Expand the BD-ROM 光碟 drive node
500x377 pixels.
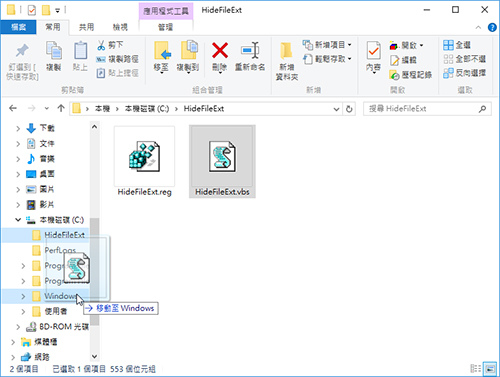pos(18,327)
